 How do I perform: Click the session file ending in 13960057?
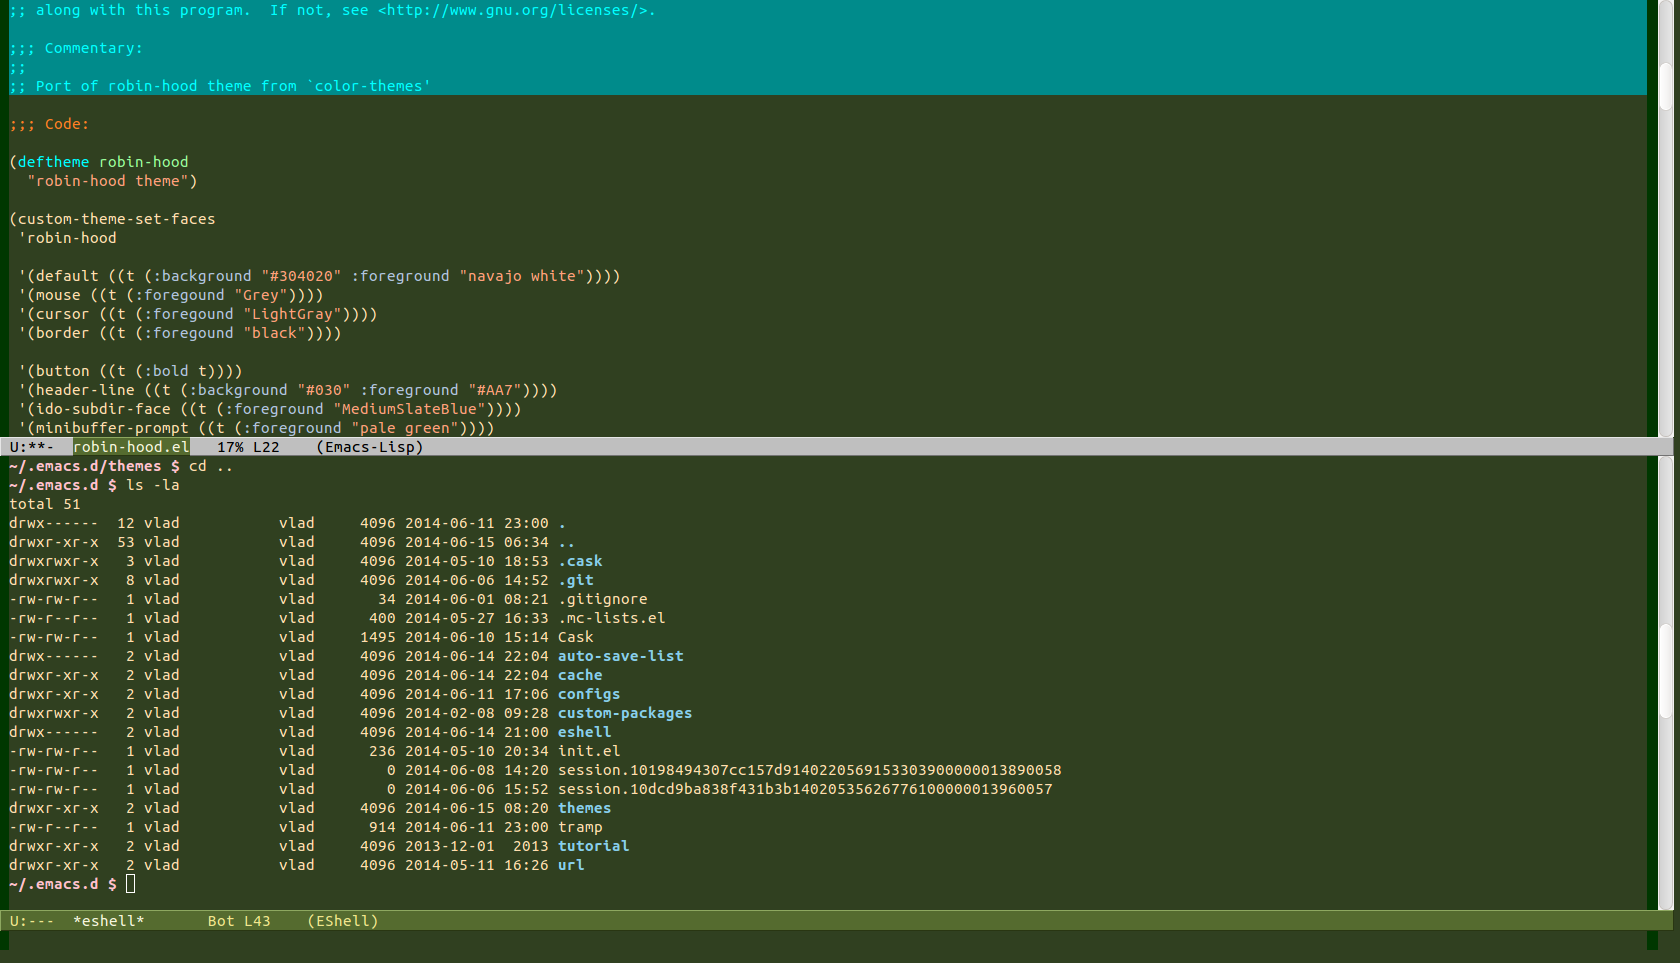(805, 789)
